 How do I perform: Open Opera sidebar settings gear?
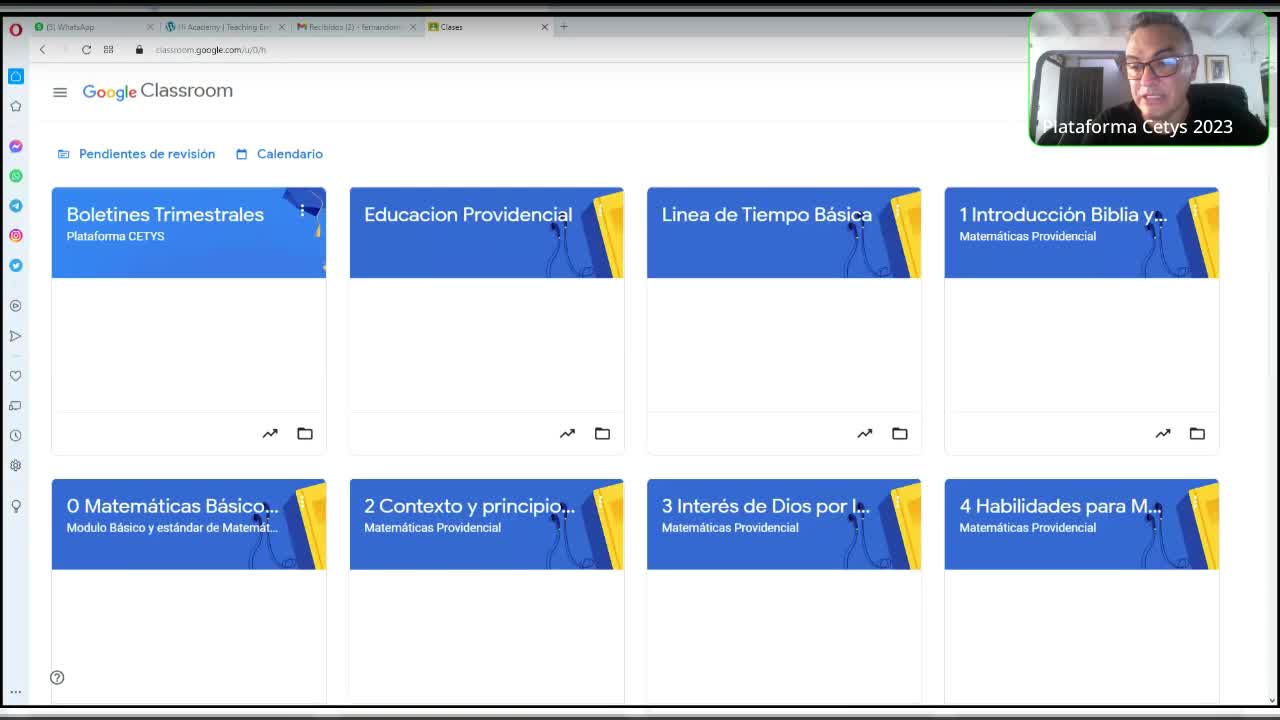pyautogui.click(x=16, y=465)
